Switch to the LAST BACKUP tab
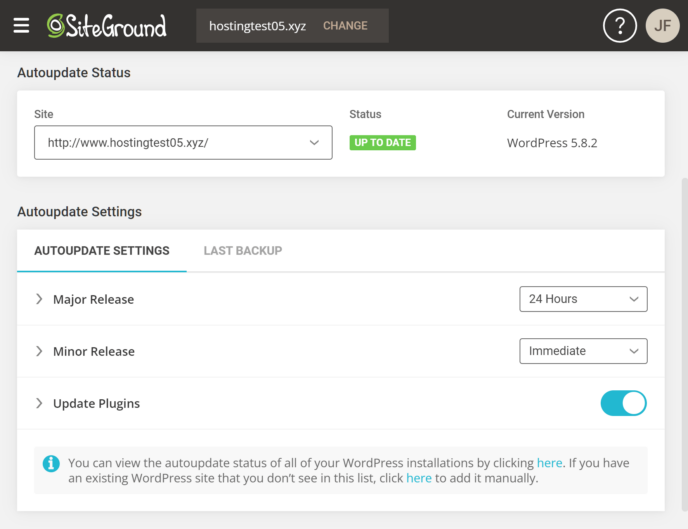Image resolution: width=688 pixels, height=529 pixels. (243, 250)
